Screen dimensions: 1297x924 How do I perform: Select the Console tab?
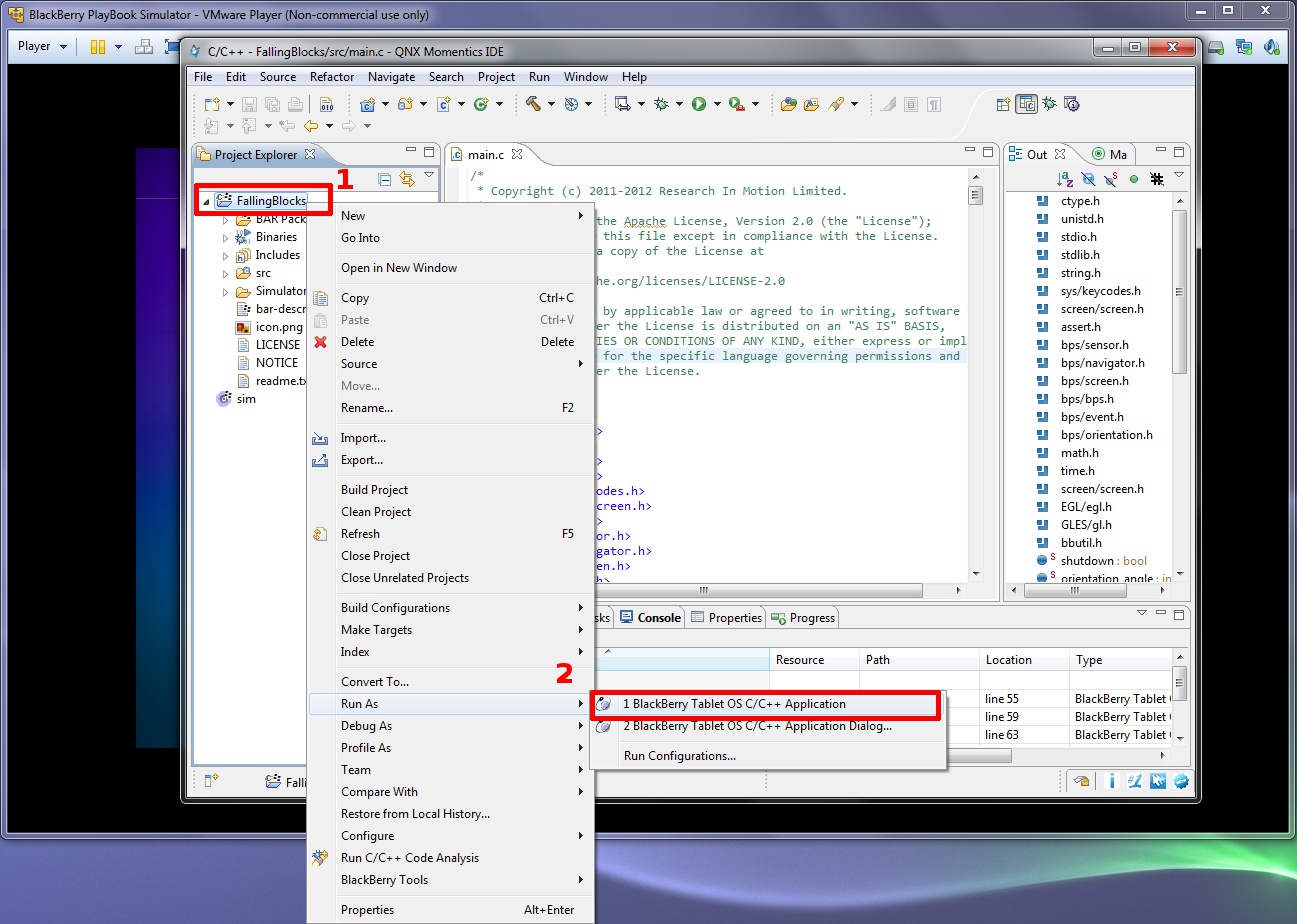point(650,618)
